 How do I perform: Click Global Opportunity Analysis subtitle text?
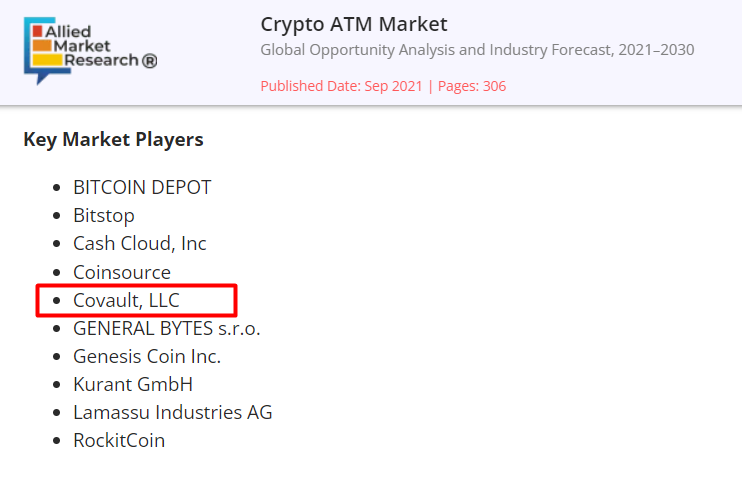pos(477,50)
